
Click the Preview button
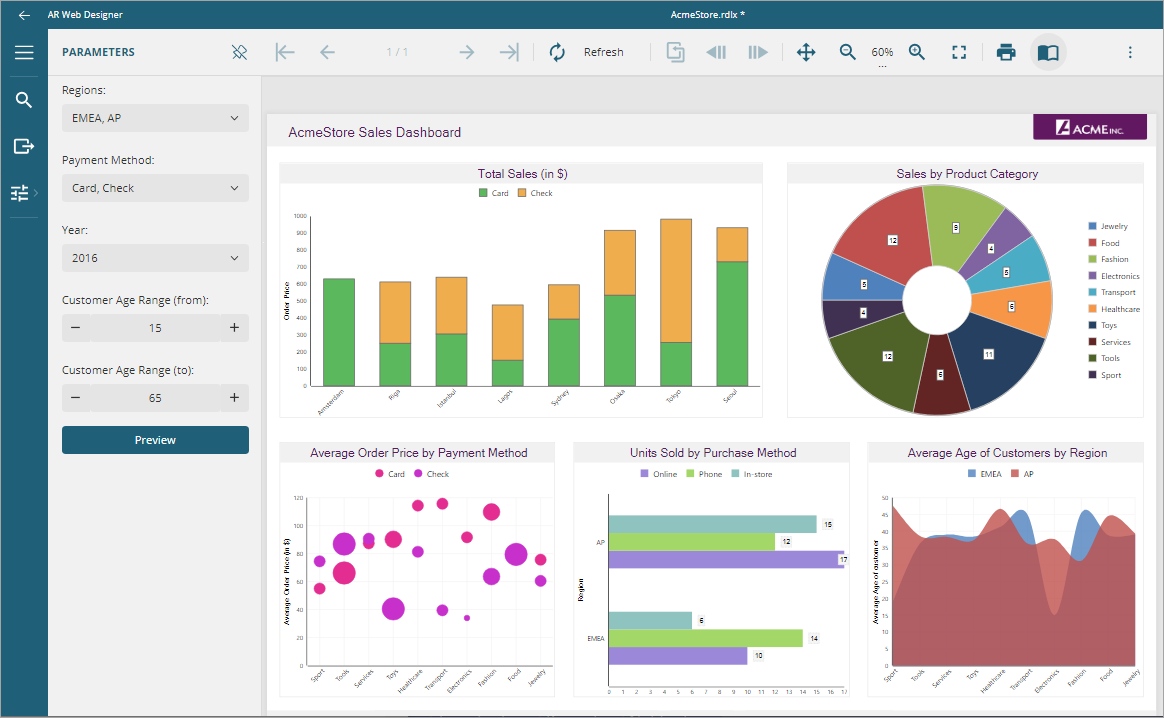155,440
